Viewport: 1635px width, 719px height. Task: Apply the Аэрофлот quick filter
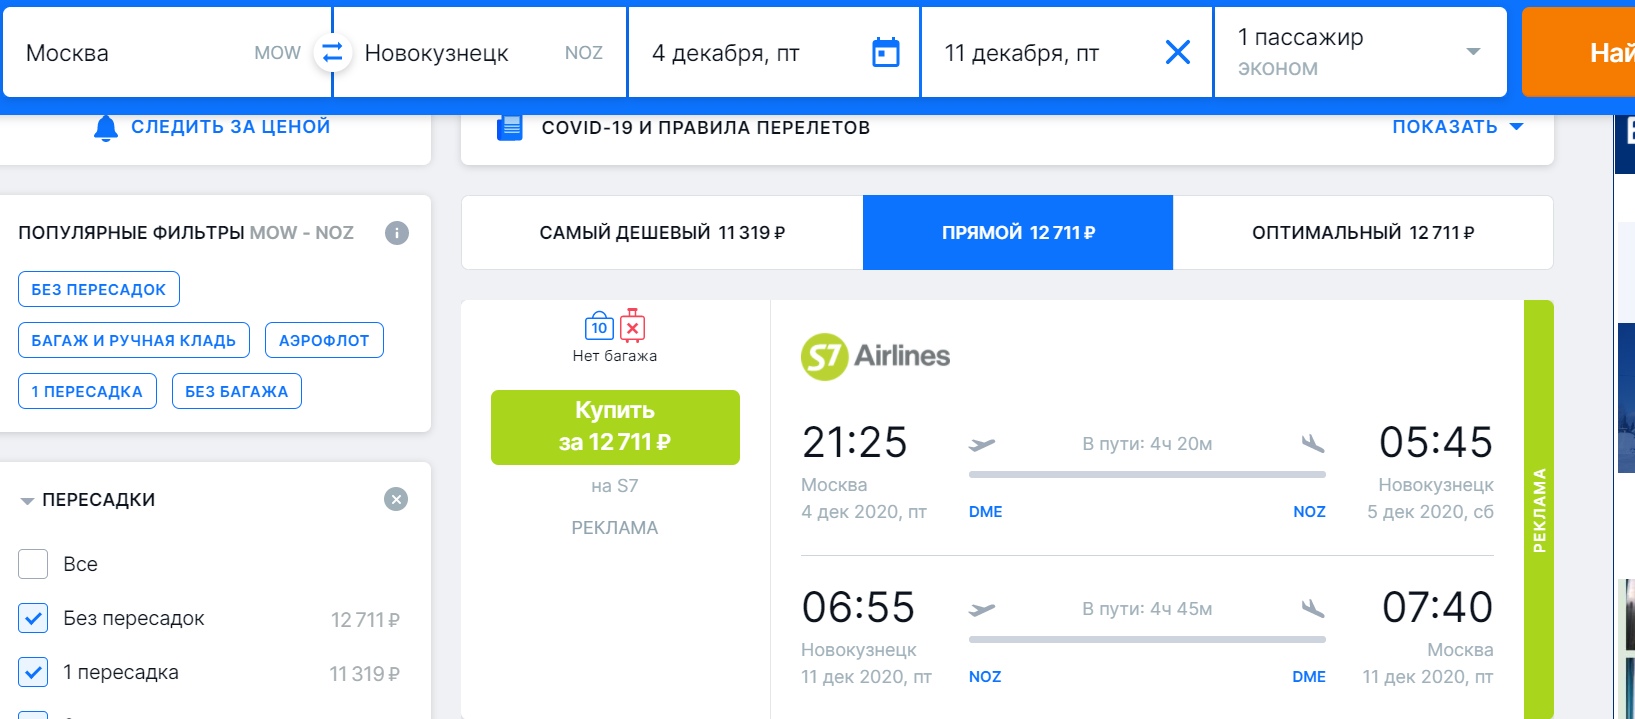324,340
